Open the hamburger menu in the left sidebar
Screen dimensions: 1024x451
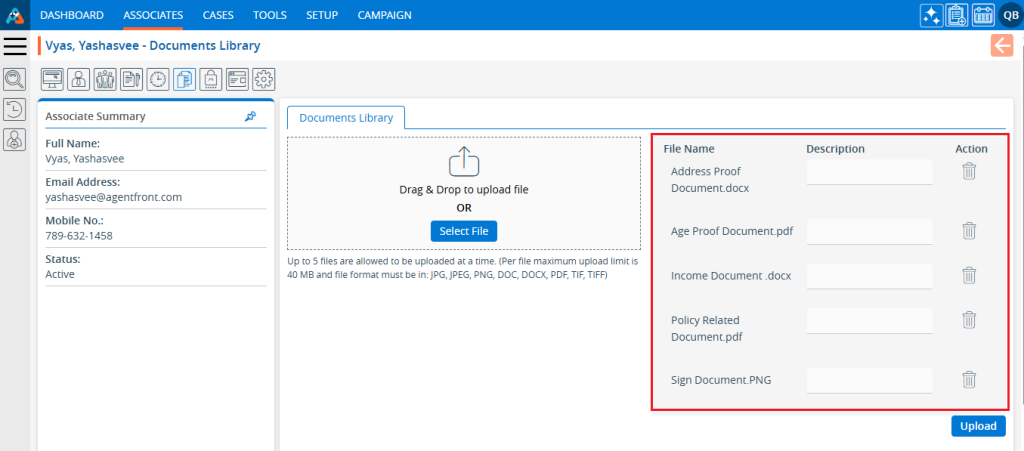[x=15, y=45]
